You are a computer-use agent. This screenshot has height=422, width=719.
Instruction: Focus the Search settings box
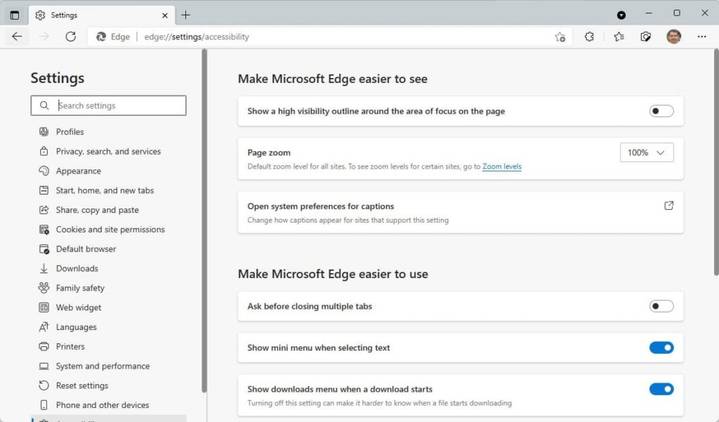[109, 106]
